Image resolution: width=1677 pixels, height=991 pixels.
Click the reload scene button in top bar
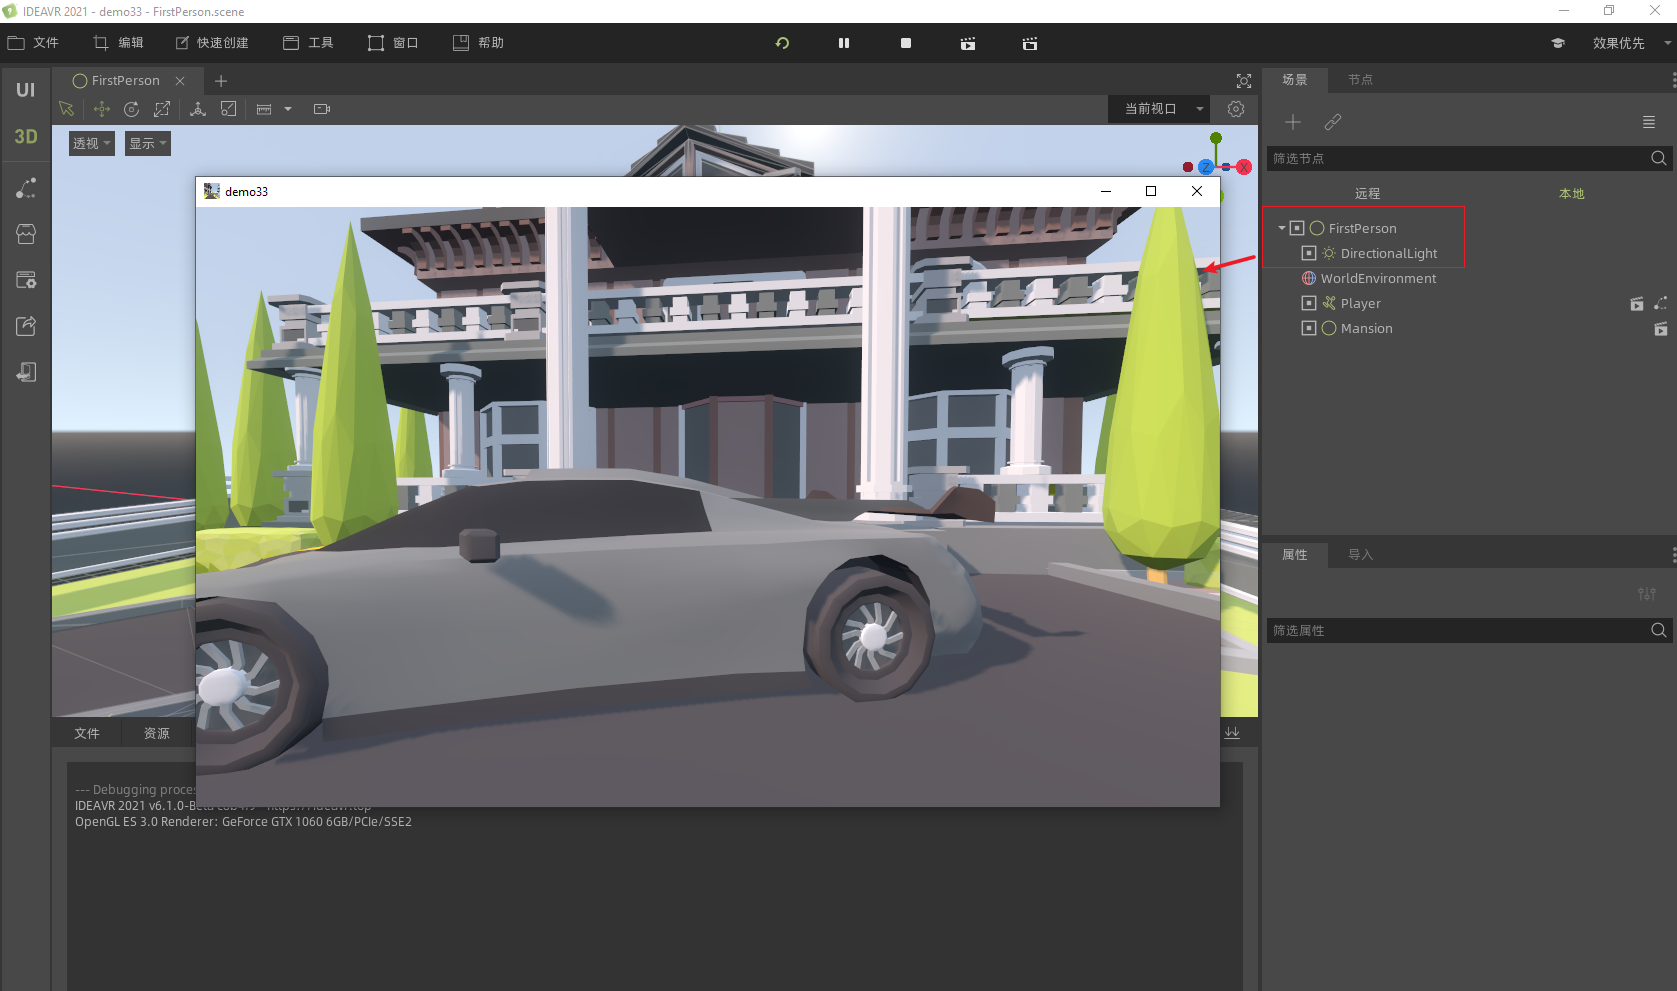click(x=782, y=43)
